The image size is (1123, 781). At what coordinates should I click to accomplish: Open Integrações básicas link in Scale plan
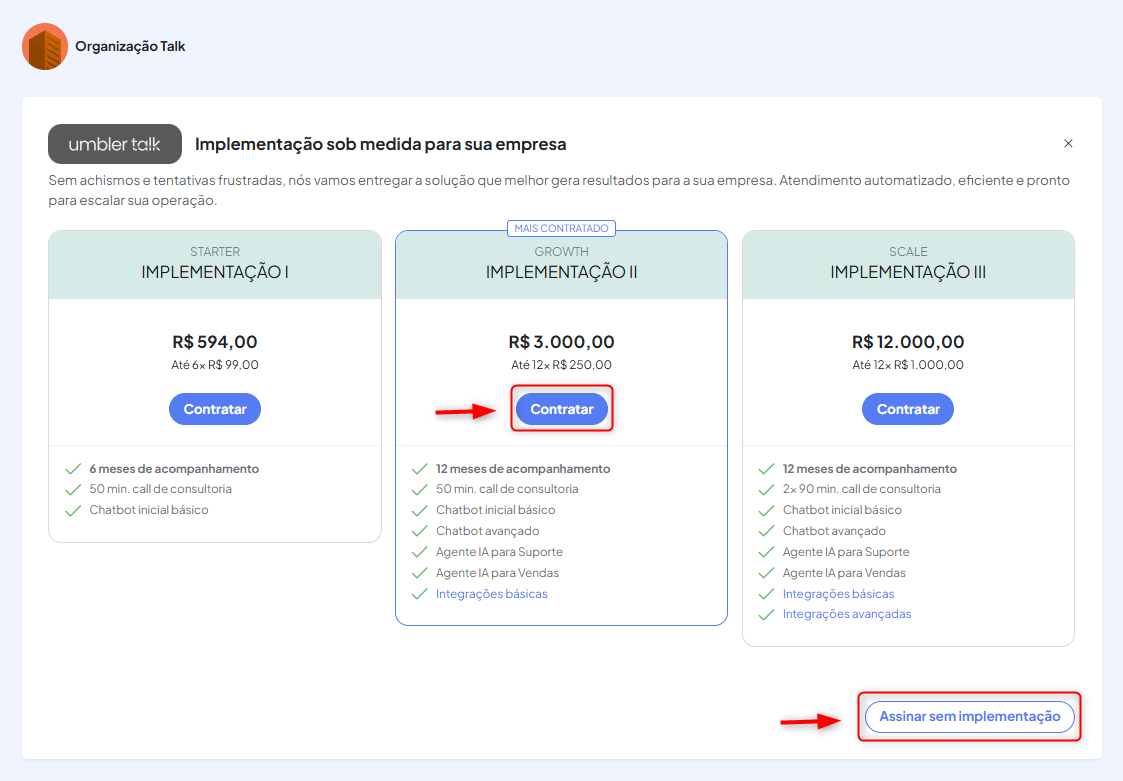click(838, 594)
